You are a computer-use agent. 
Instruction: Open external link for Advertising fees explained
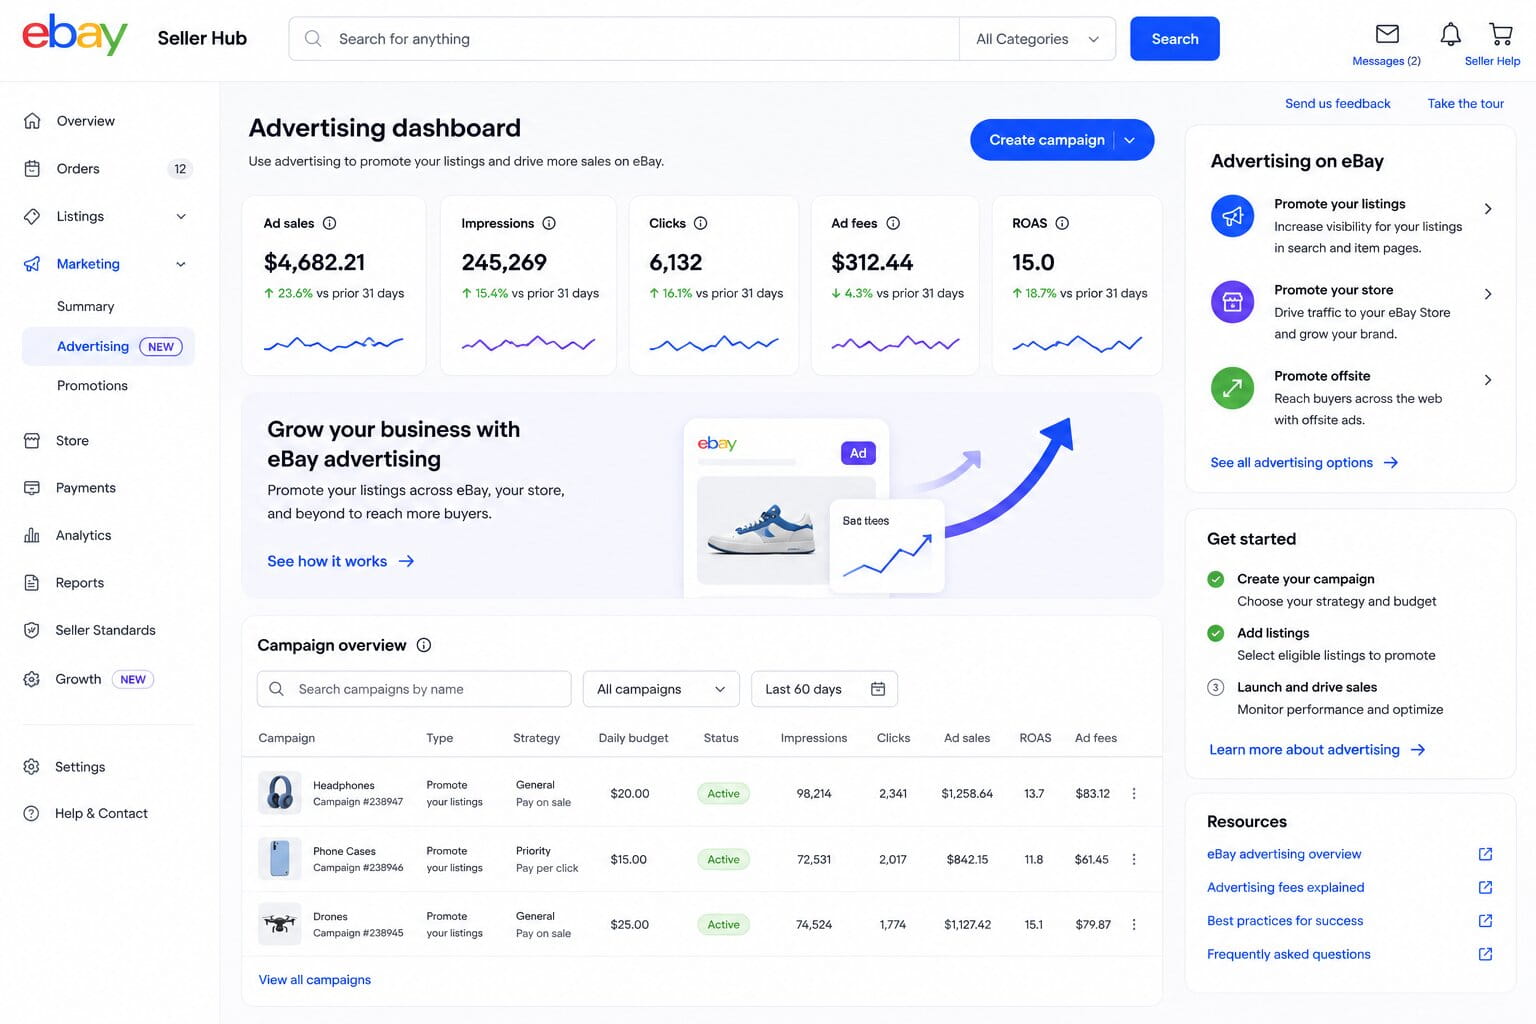(x=1485, y=887)
